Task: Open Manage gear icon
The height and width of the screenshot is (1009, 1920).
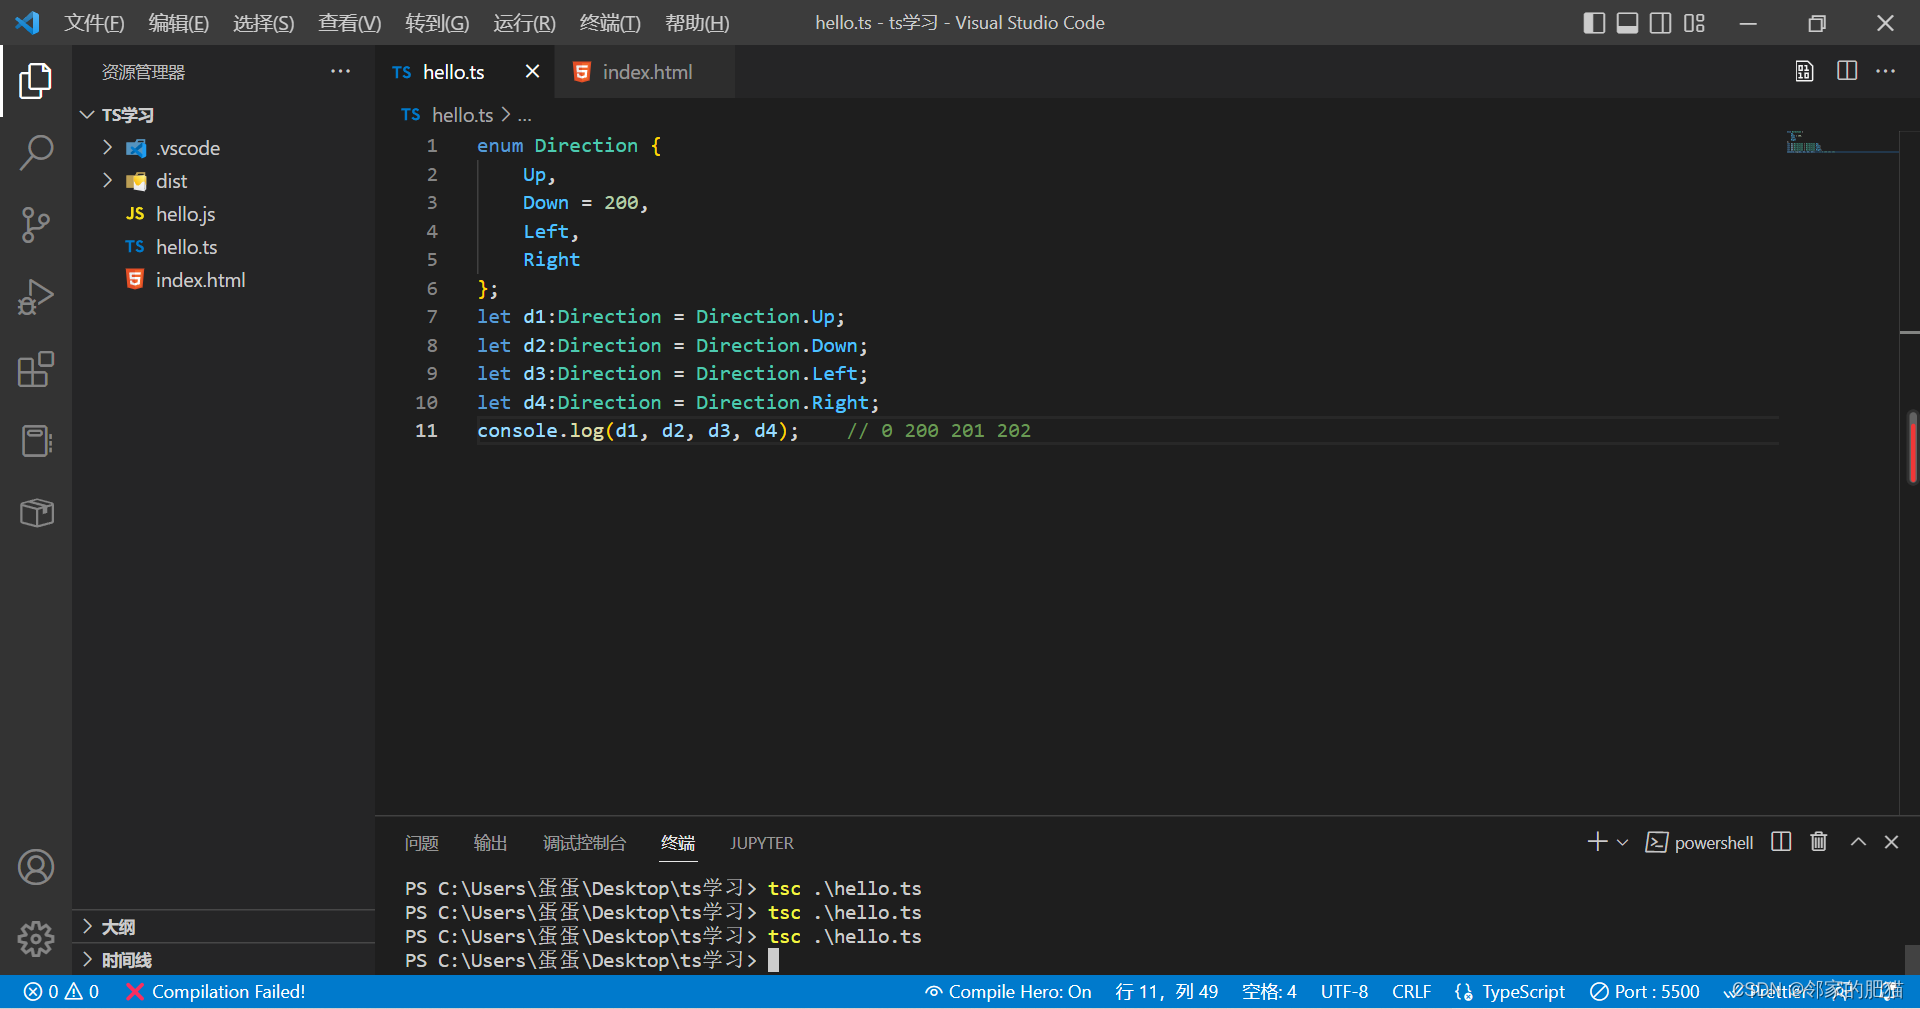Action: (36, 939)
